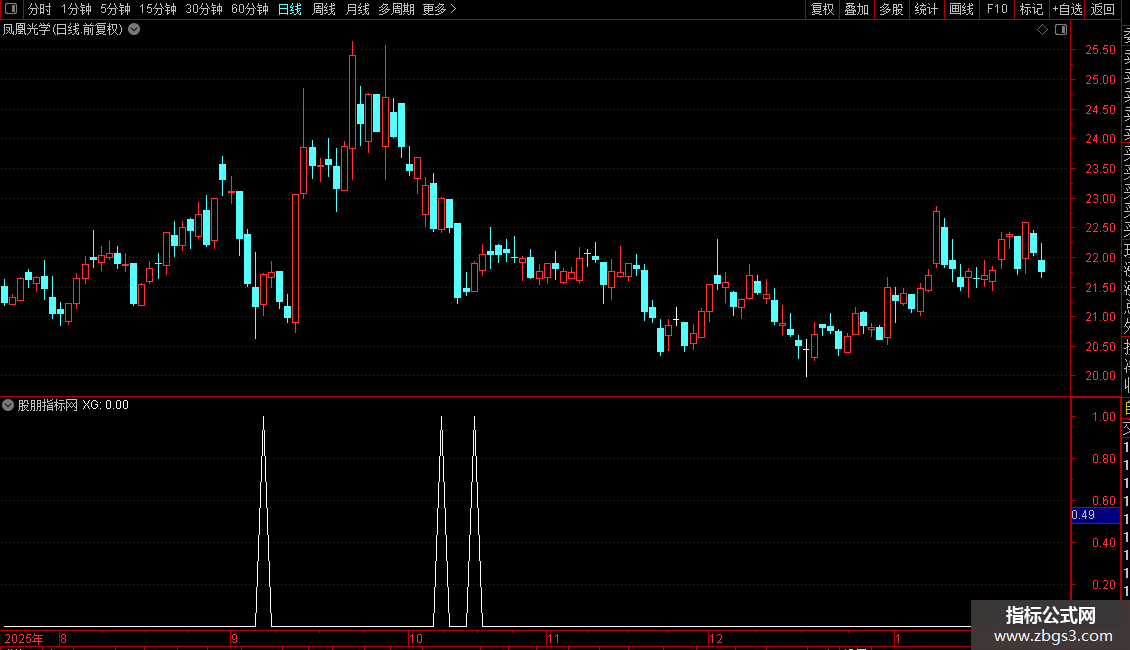The width and height of the screenshot is (1130, 650).
Task: Open F10 company information
Action: point(997,9)
